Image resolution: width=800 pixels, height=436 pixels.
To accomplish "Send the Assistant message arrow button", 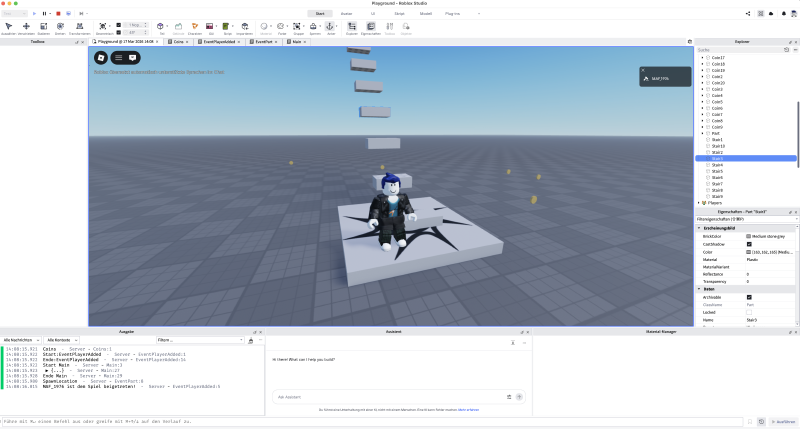I will click(519, 397).
